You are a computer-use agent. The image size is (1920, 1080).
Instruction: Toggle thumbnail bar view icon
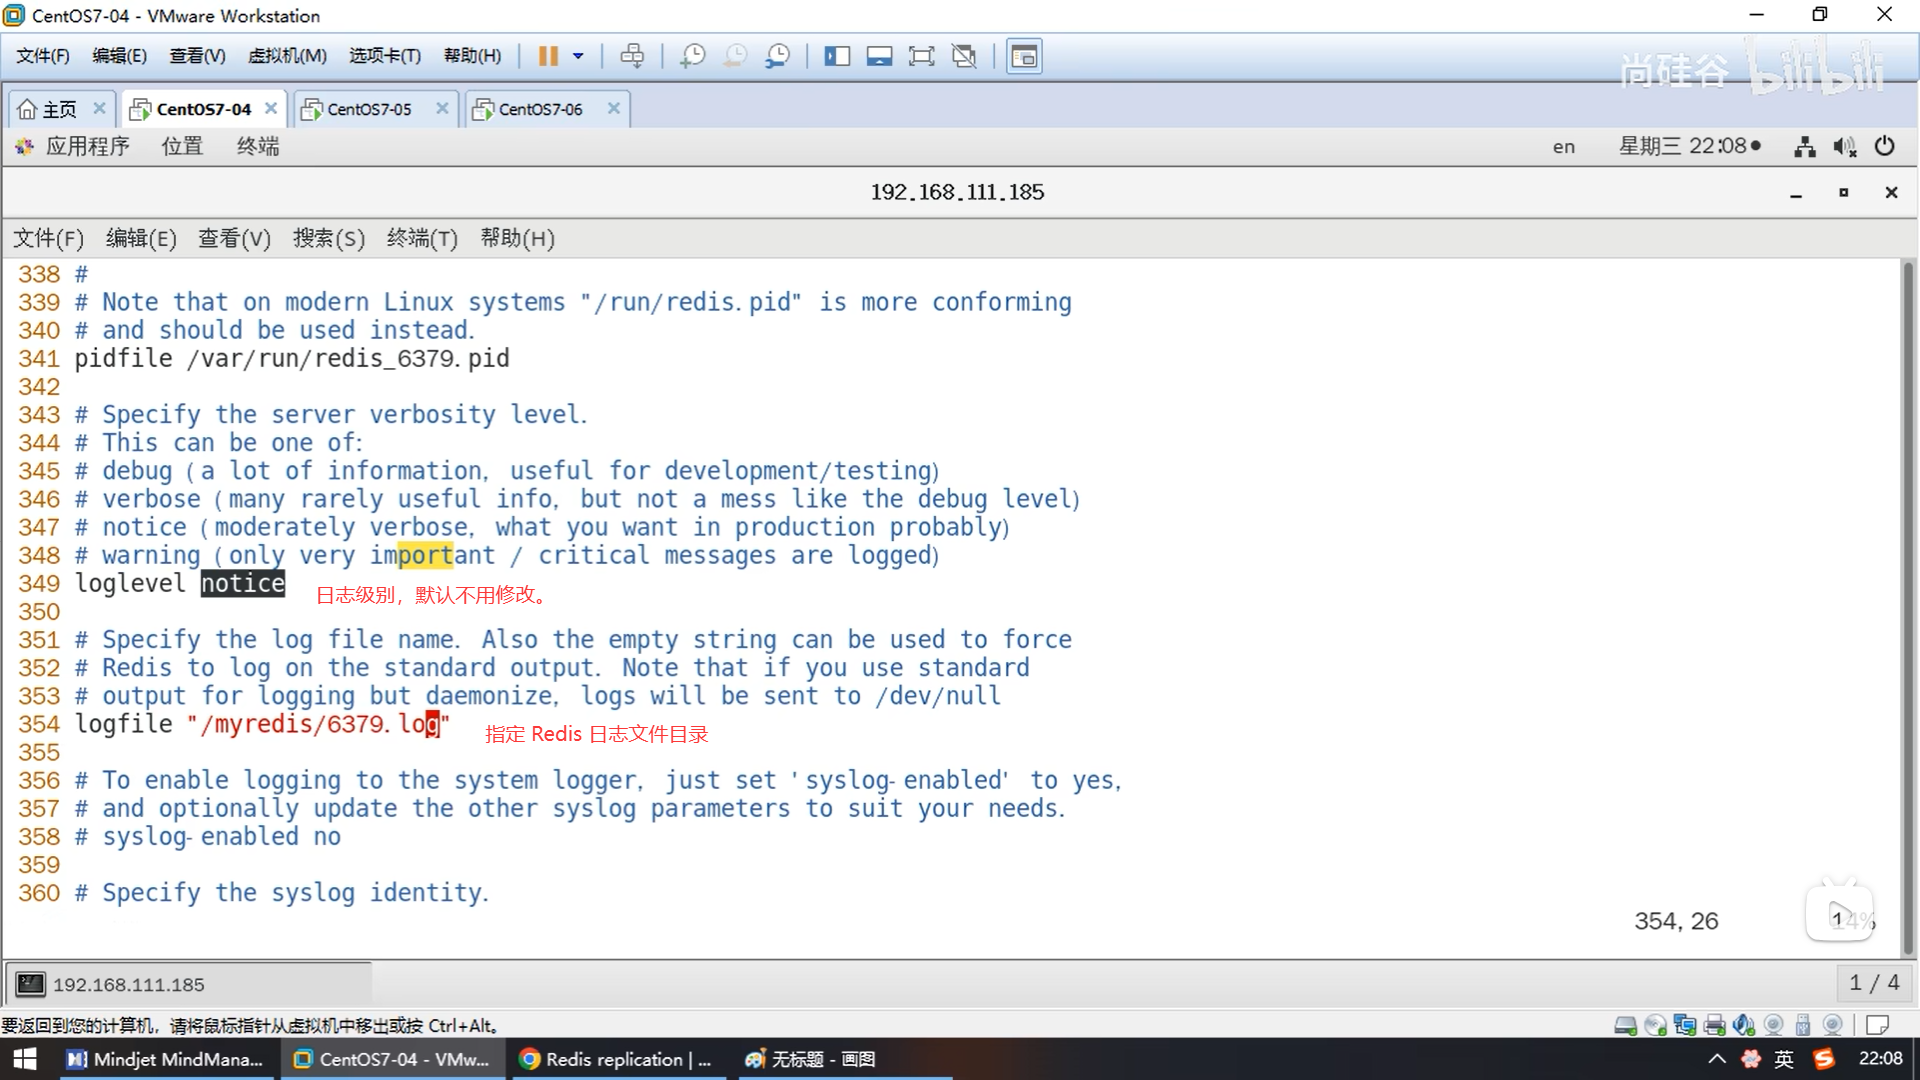pyautogui.click(x=879, y=56)
